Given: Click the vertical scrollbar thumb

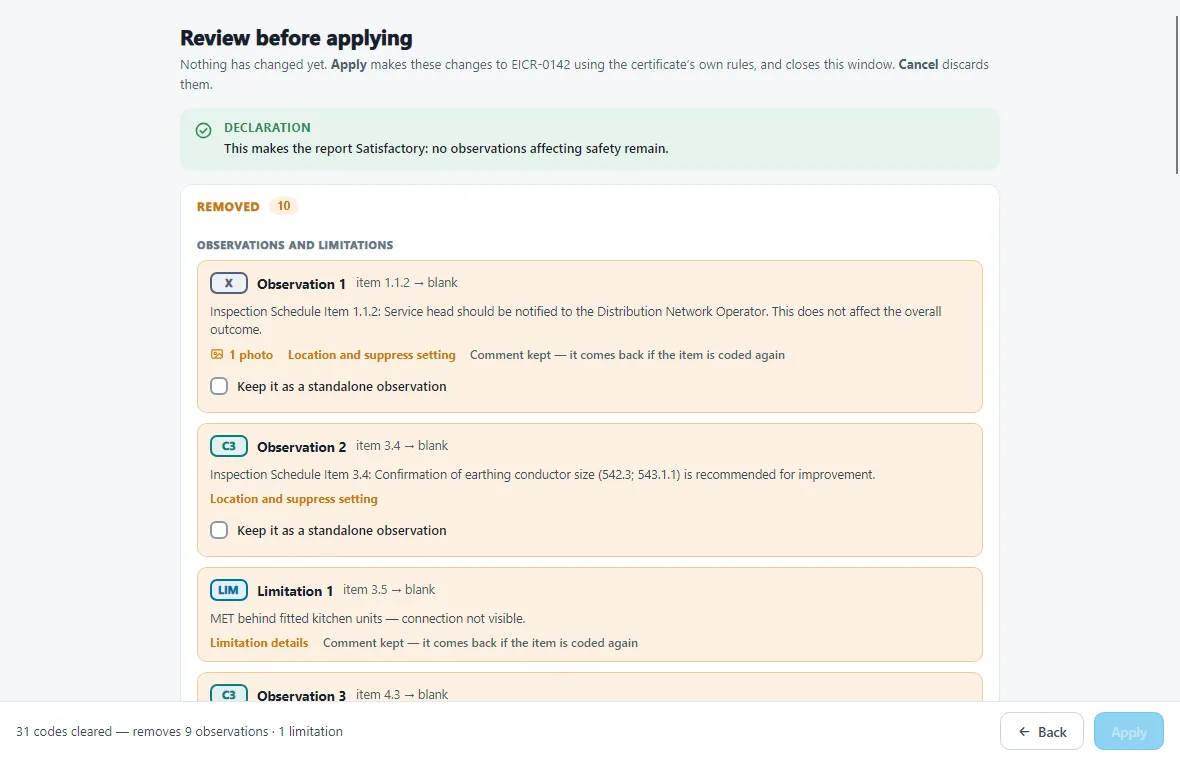Looking at the screenshot, I should [1176, 94].
